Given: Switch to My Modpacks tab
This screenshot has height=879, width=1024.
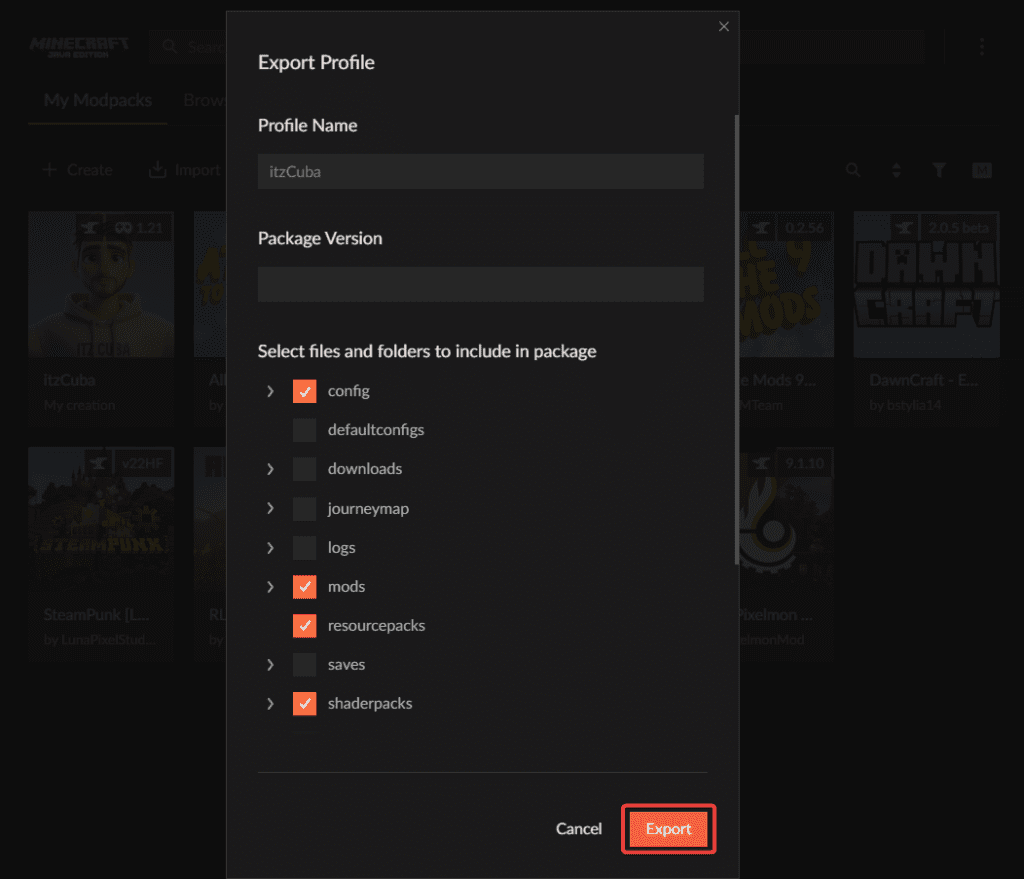Looking at the screenshot, I should 98,101.
